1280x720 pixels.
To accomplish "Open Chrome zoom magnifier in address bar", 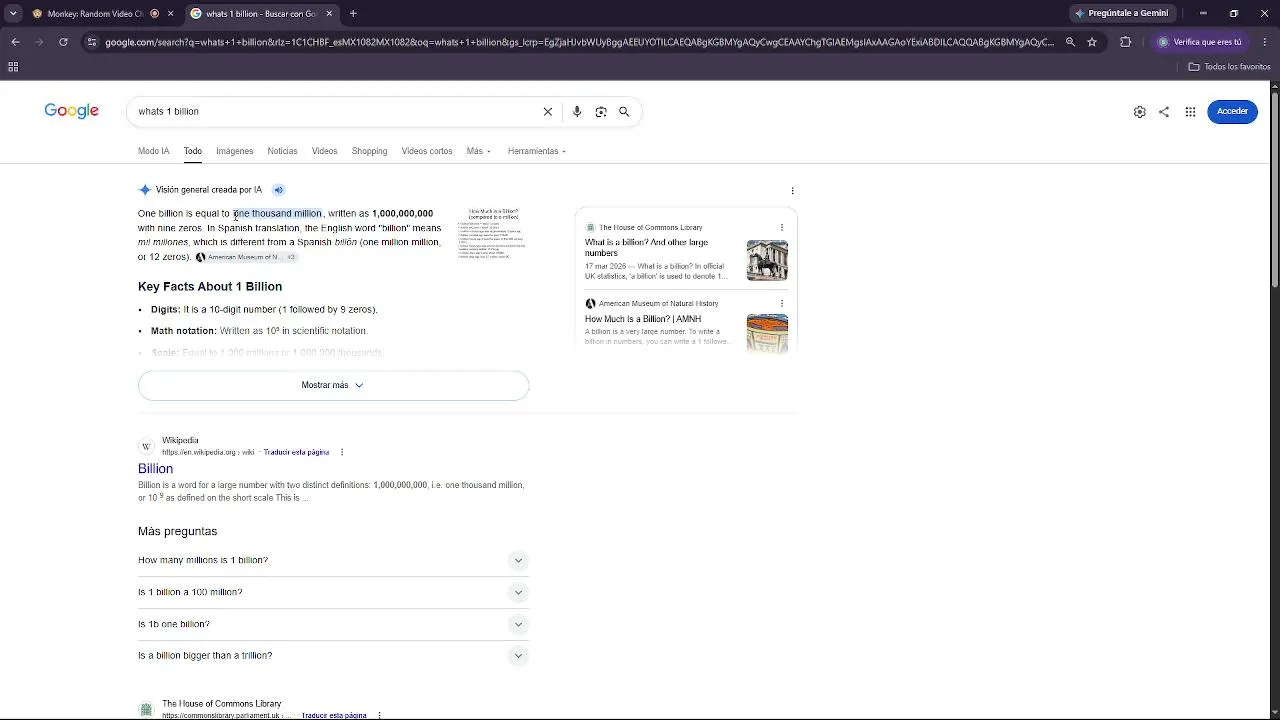I will tap(1070, 42).
